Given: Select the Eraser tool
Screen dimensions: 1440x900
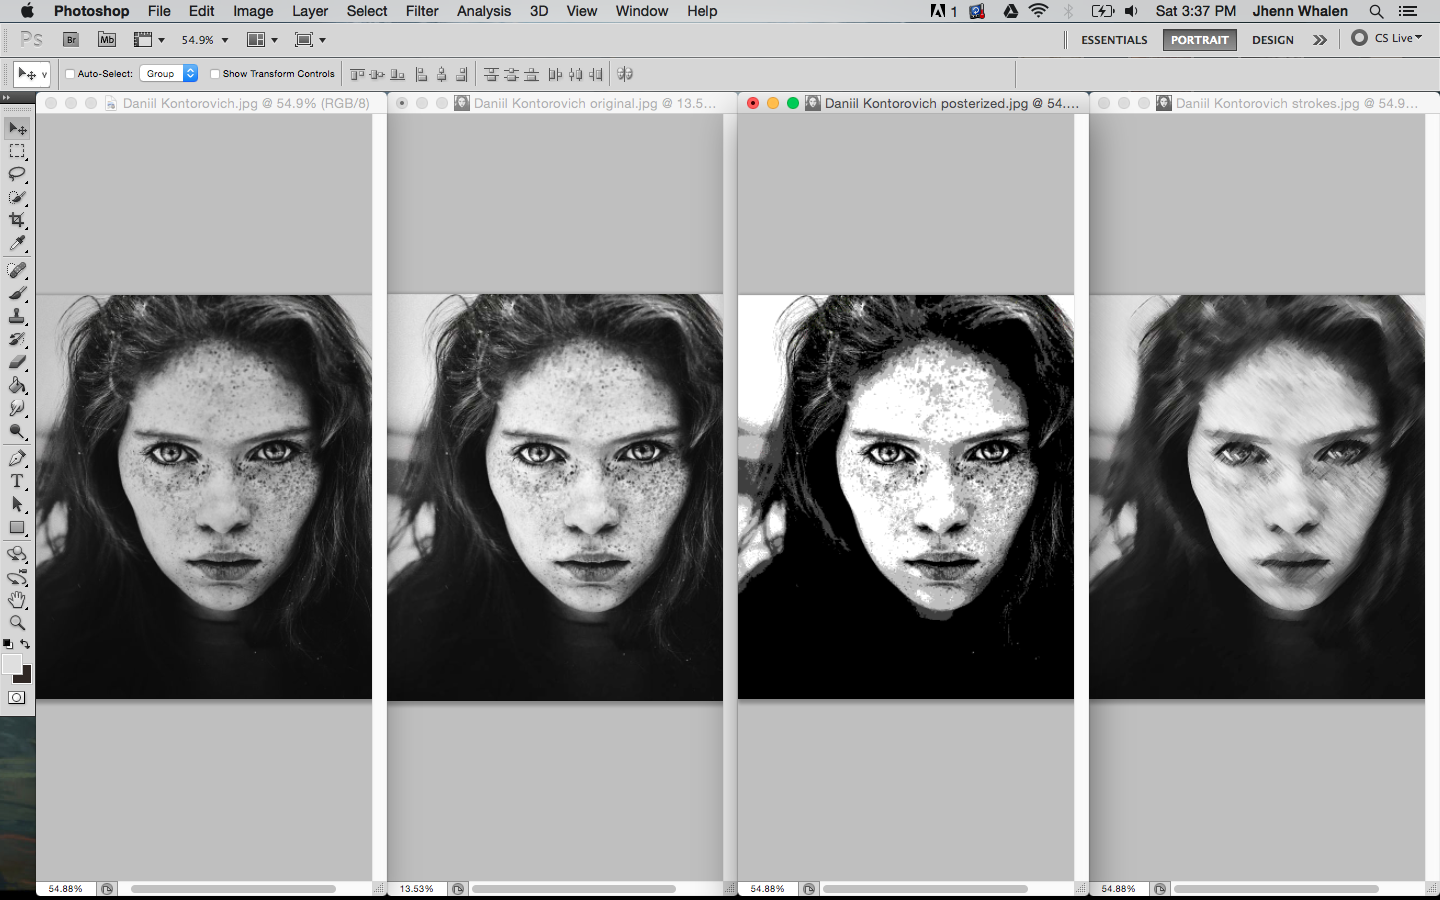Looking at the screenshot, I should [x=17, y=362].
